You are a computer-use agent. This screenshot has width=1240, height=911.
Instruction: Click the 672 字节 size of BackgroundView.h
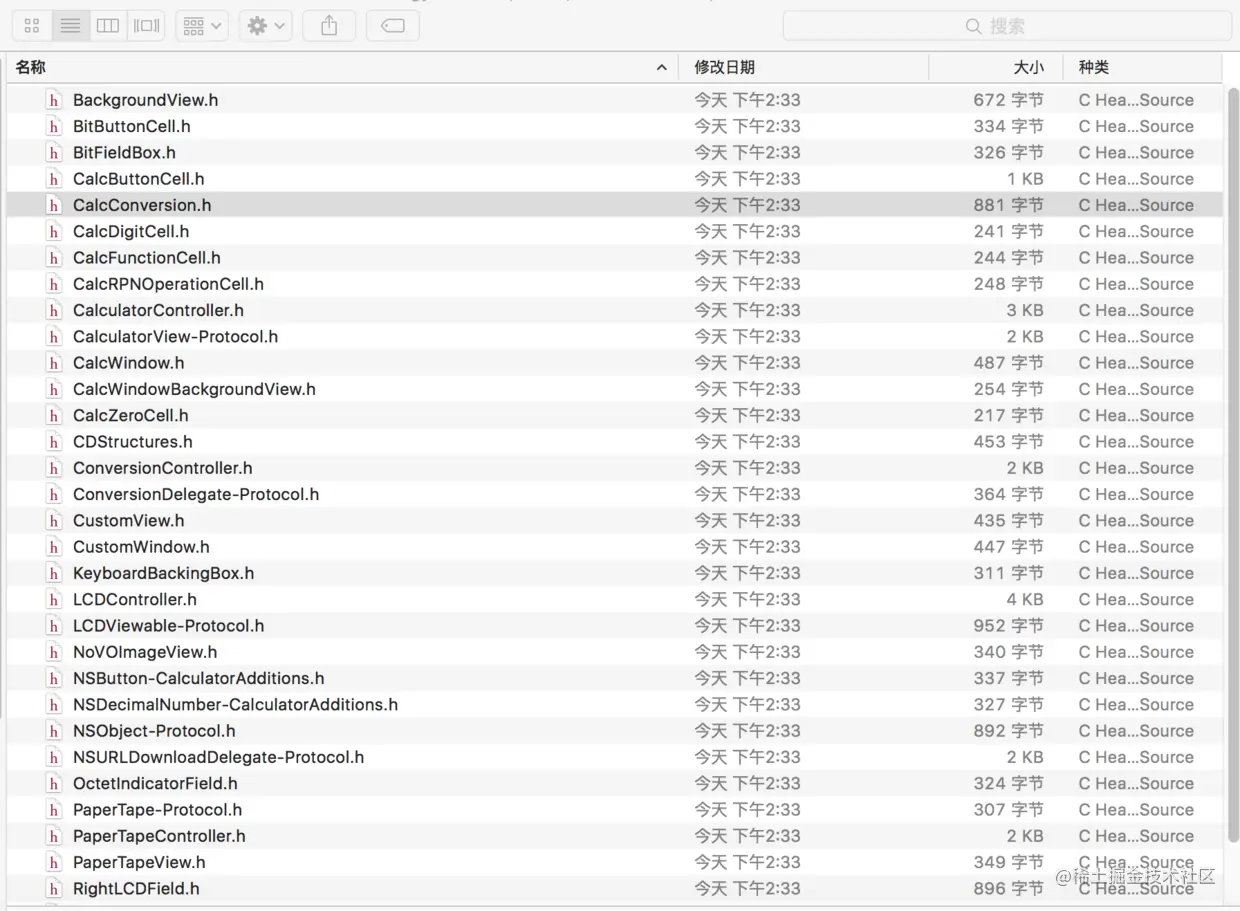pyautogui.click(x=1008, y=100)
